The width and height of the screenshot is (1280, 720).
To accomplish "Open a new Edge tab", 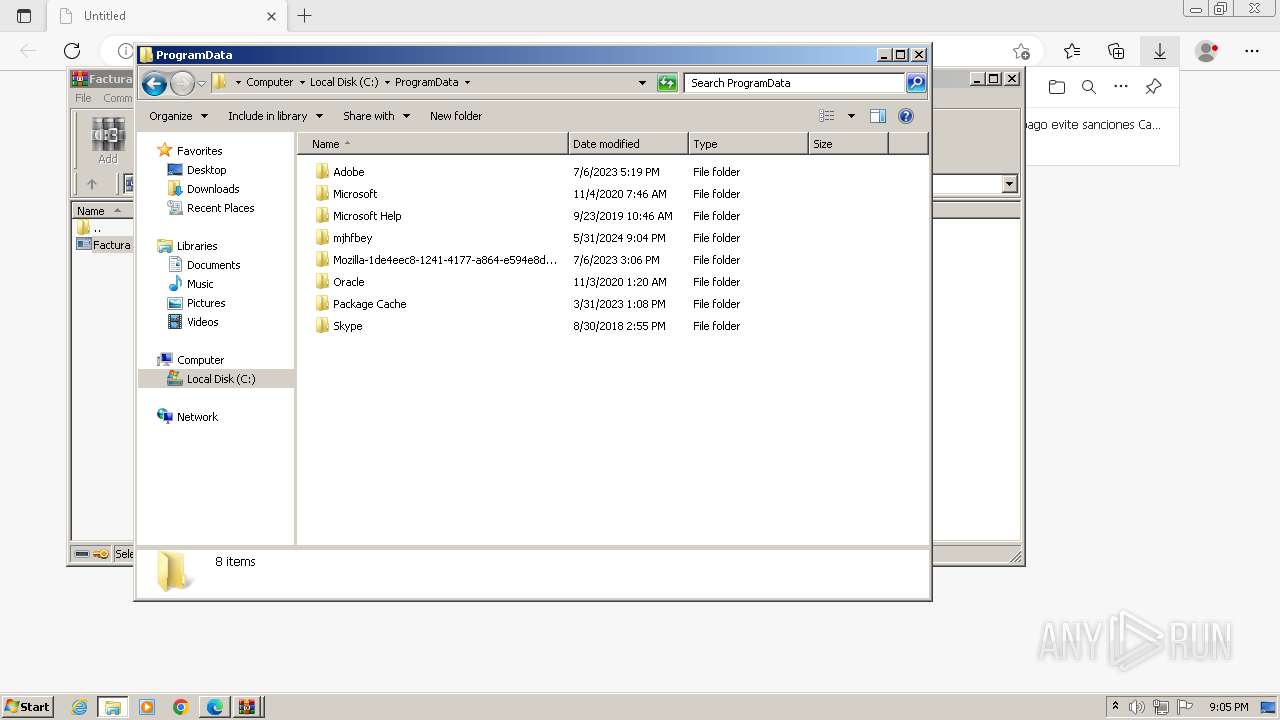I will (x=305, y=16).
